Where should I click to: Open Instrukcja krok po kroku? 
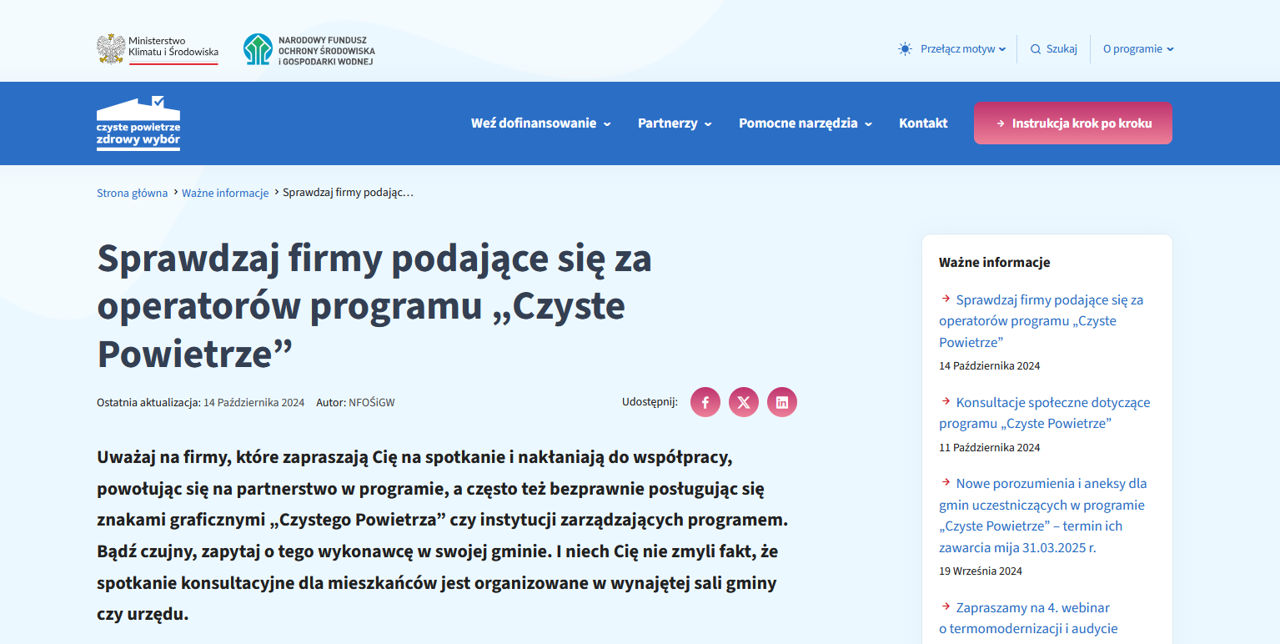tap(1073, 123)
